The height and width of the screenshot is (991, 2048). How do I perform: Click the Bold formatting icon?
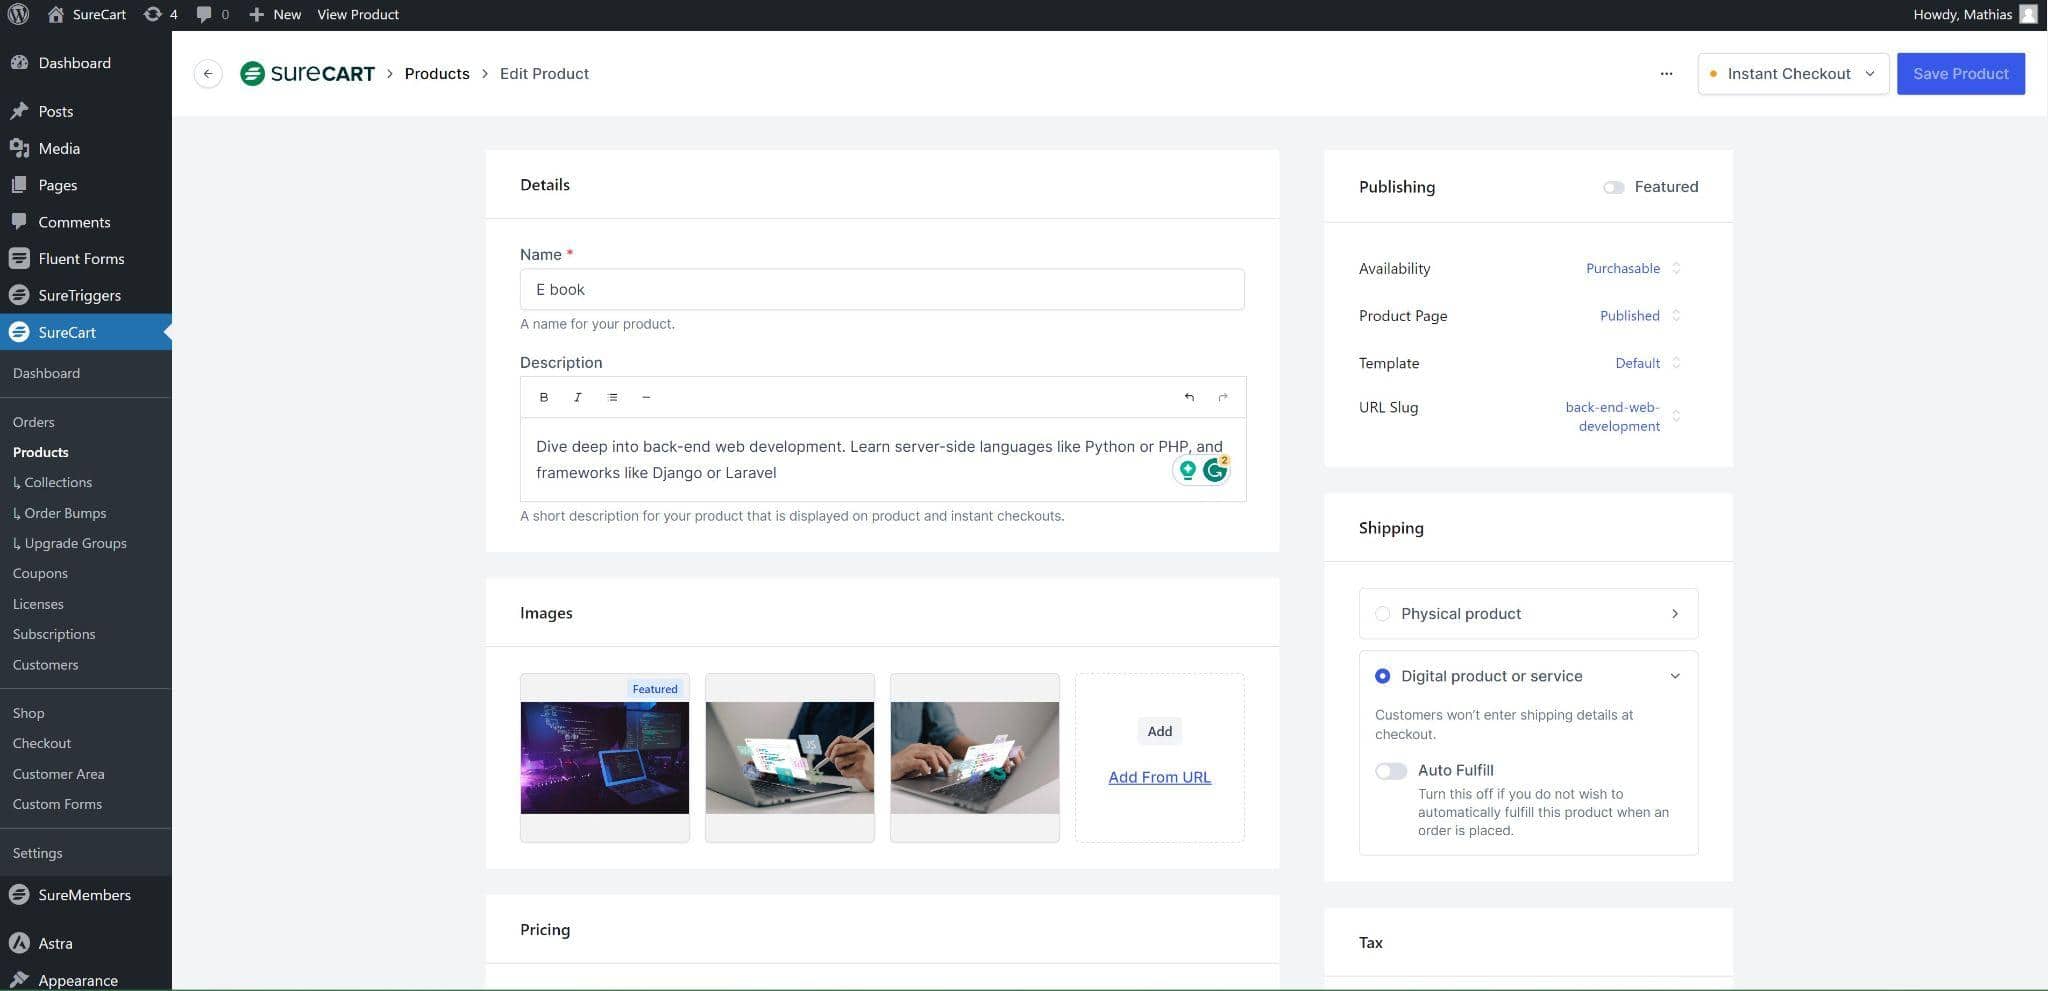point(544,397)
